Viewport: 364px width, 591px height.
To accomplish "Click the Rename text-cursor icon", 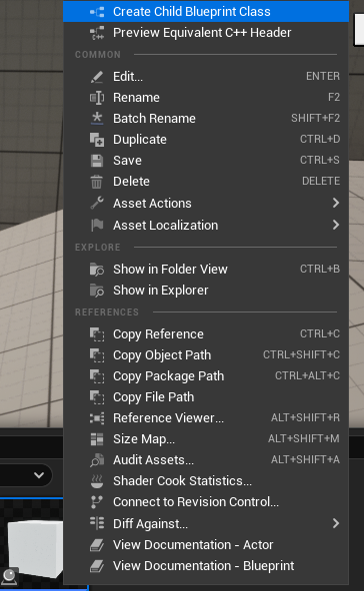I will click(x=97, y=98).
